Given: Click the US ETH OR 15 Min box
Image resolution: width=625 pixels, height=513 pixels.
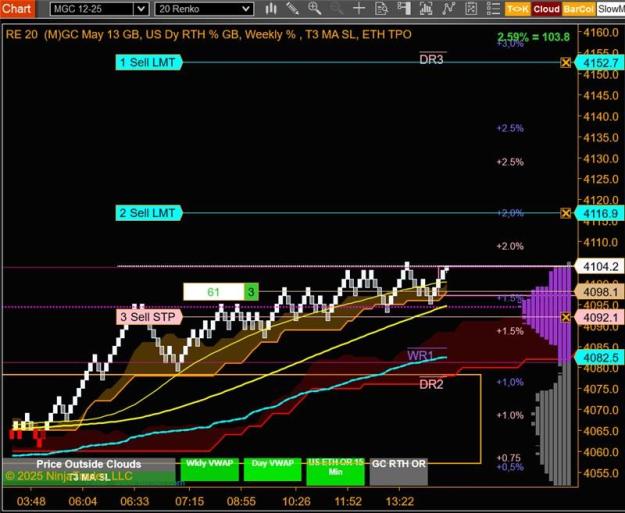Looking at the screenshot, I should [335, 470].
